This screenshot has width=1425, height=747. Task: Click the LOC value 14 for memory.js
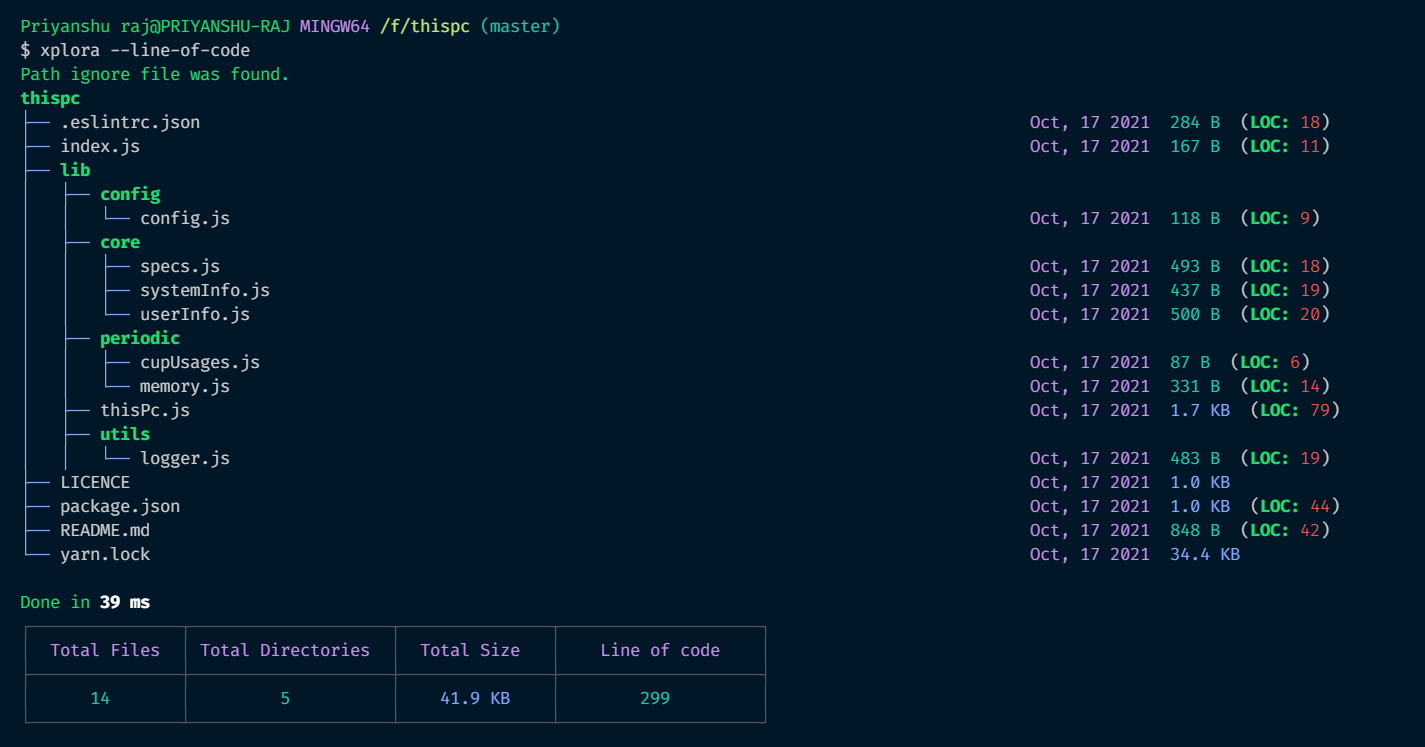[1310, 386]
